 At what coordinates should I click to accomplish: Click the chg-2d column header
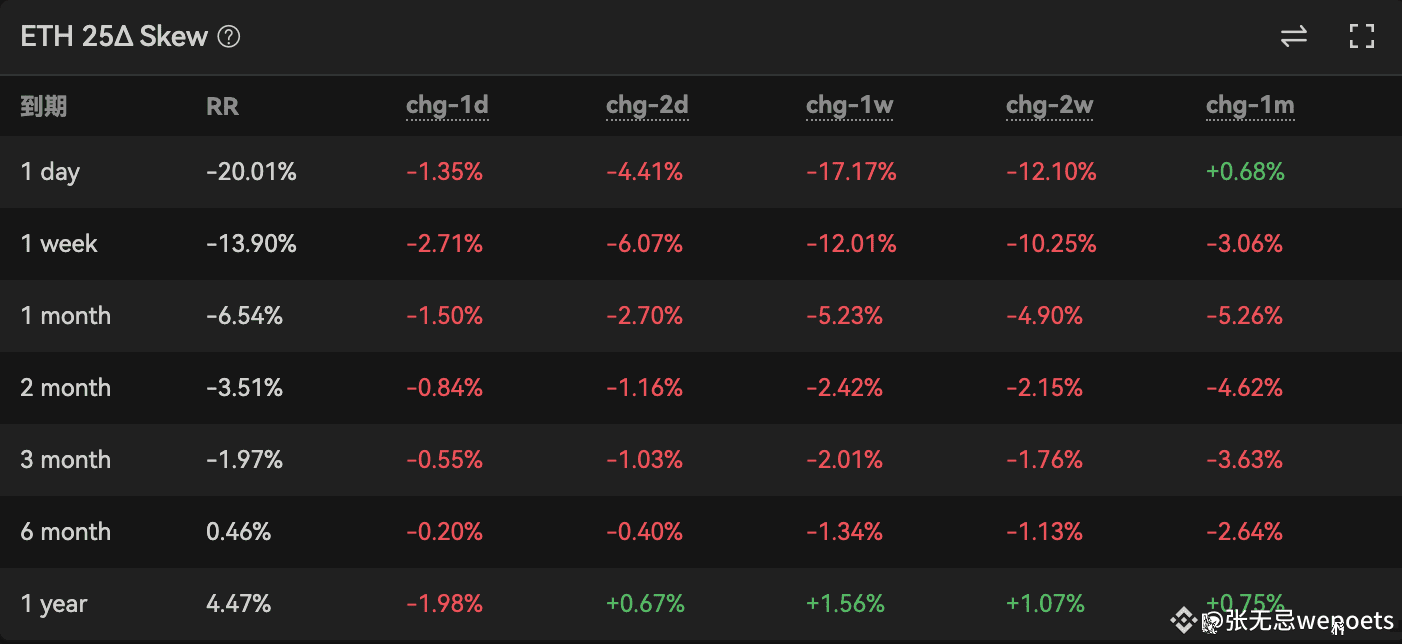click(x=647, y=106)
